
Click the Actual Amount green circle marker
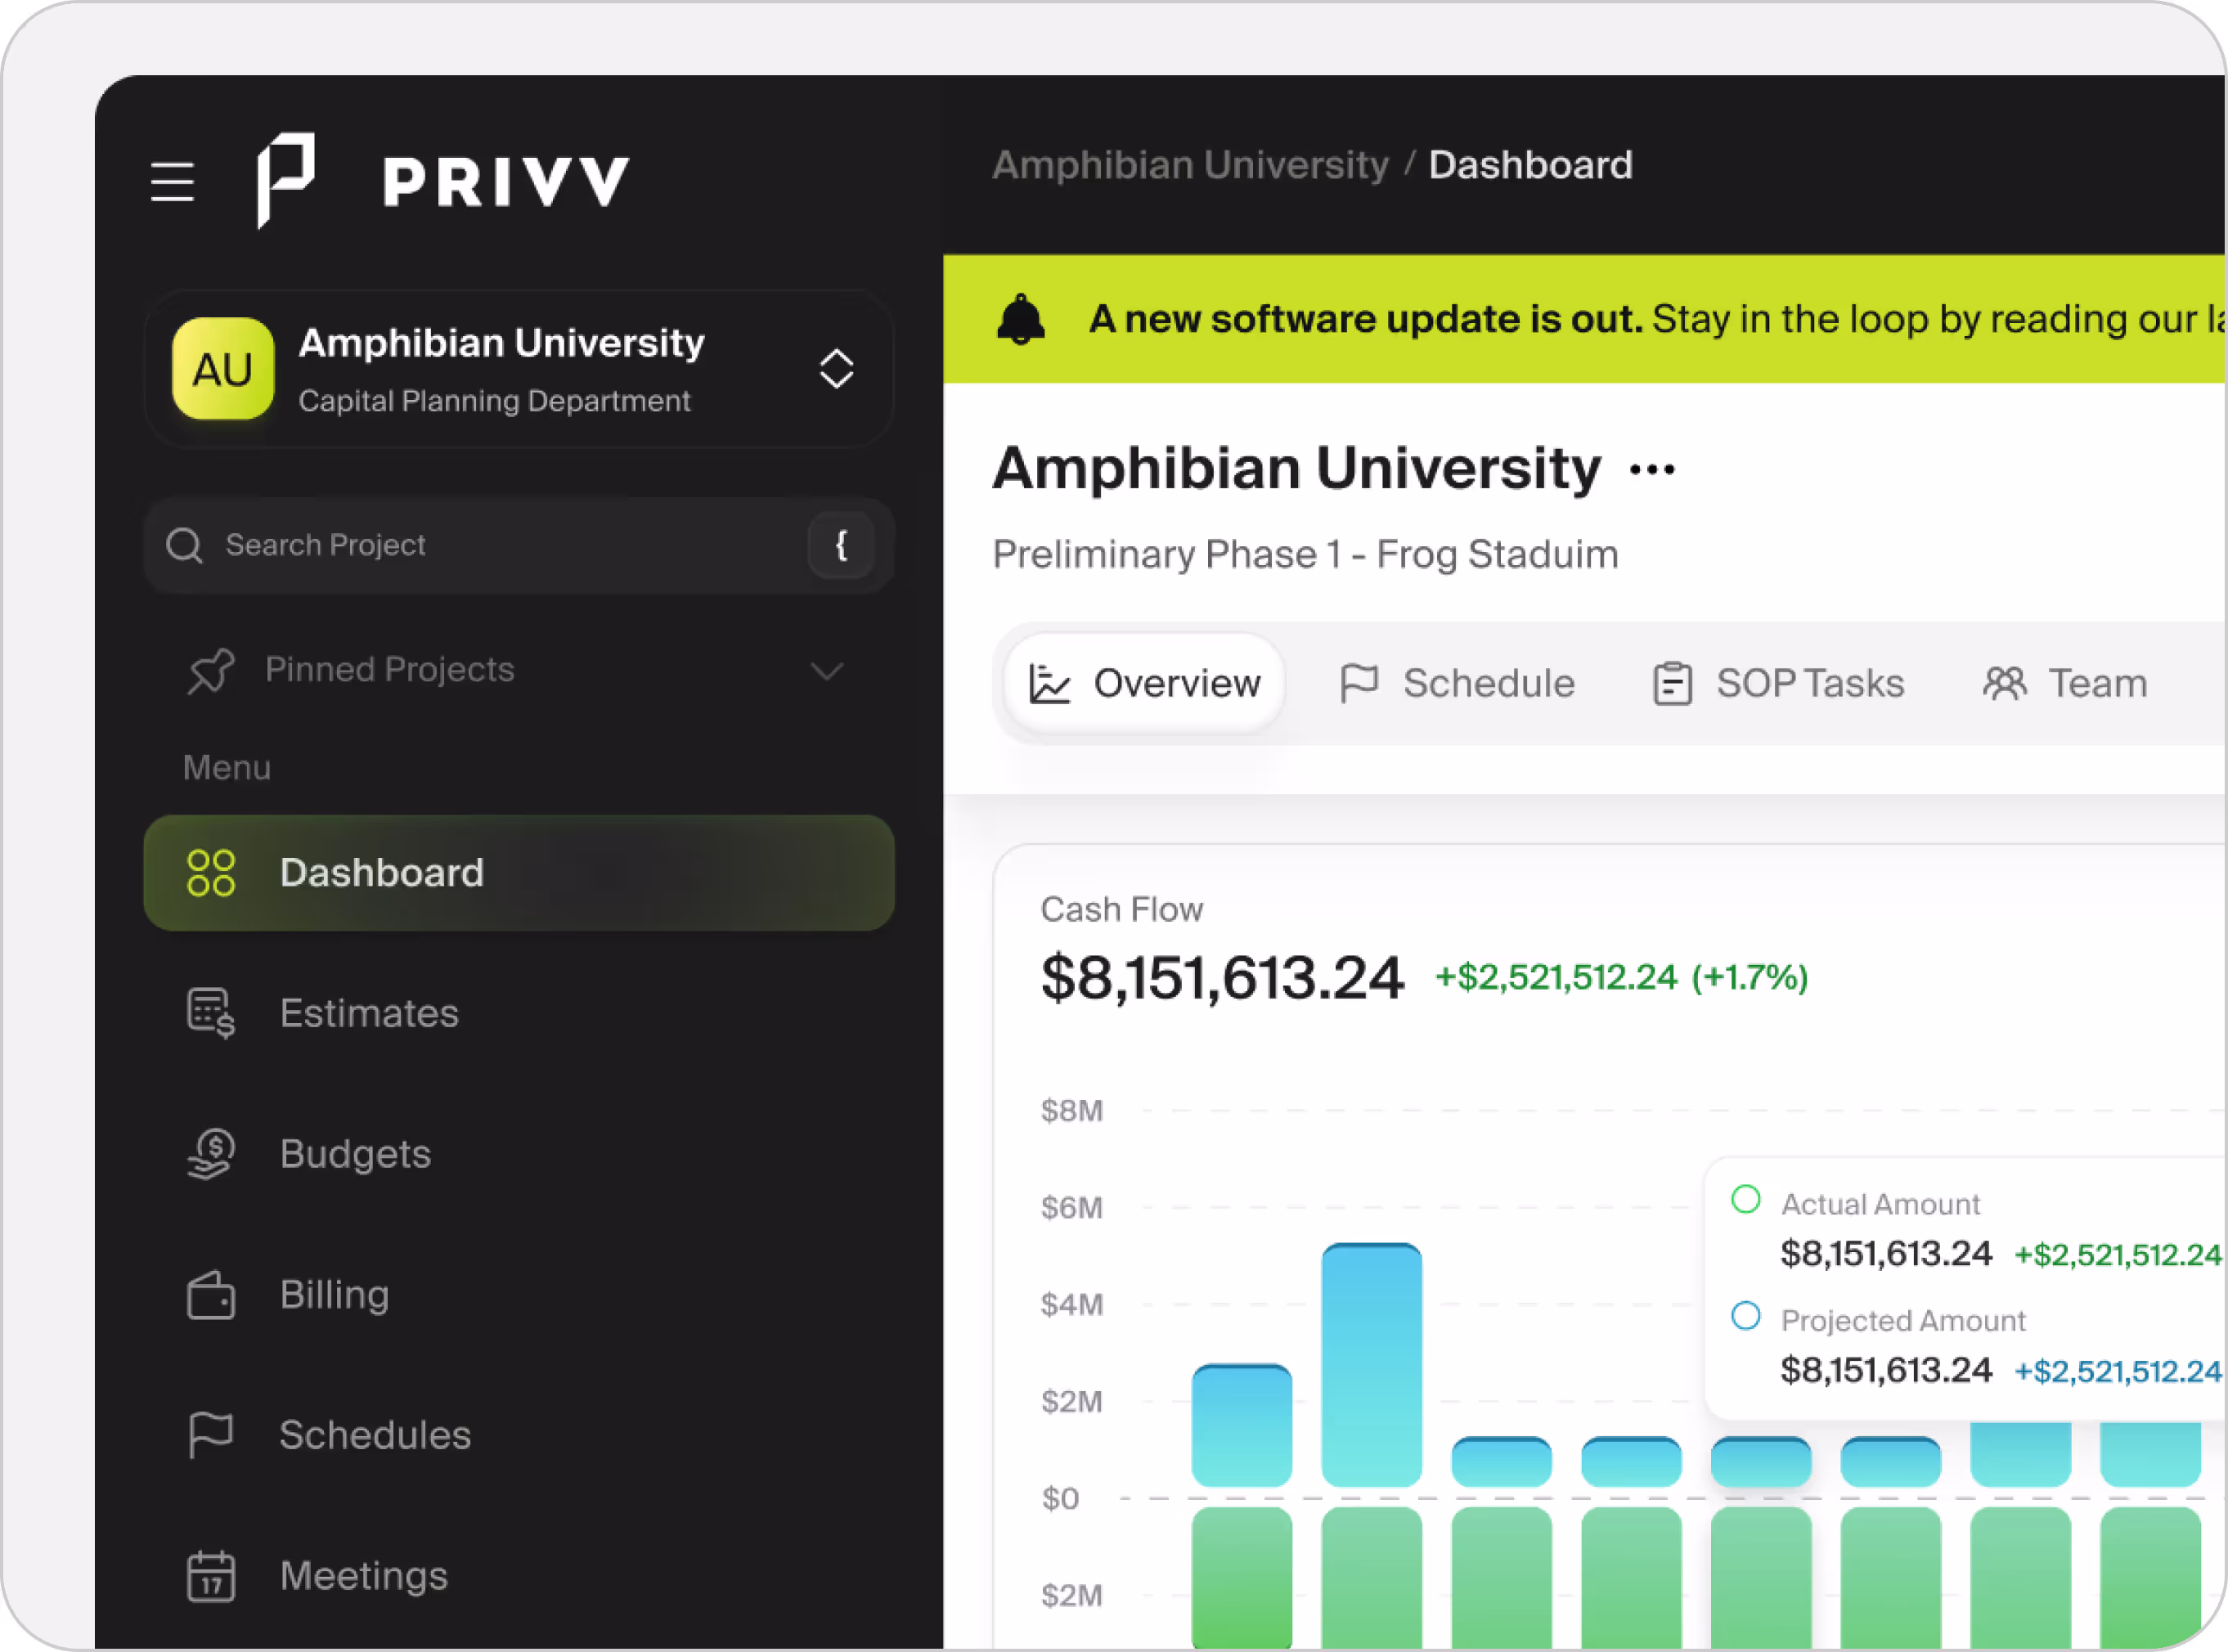(x=1745, y=1199)
